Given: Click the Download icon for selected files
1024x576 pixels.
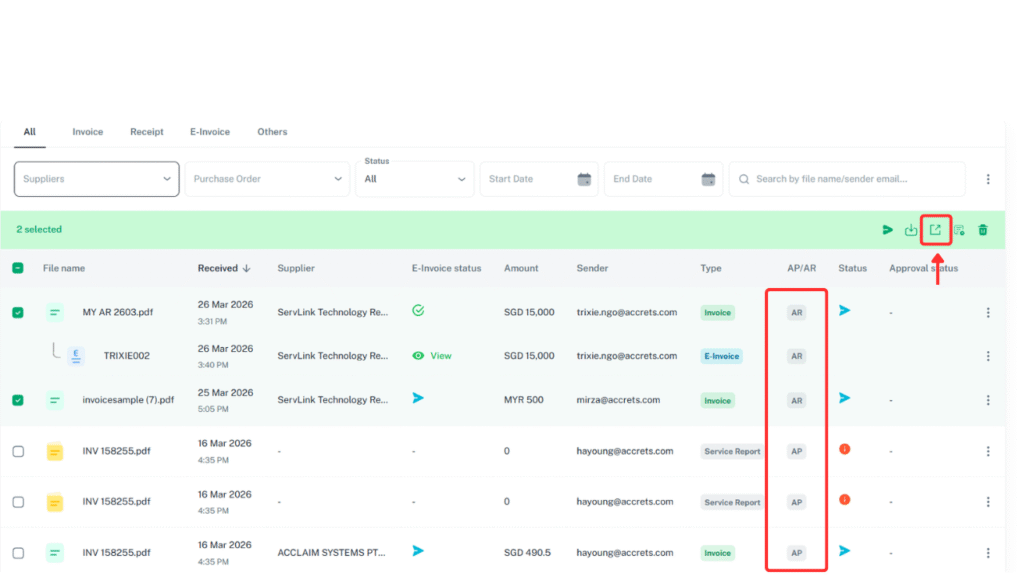Looking at the screenshot, I should [911, 229].
